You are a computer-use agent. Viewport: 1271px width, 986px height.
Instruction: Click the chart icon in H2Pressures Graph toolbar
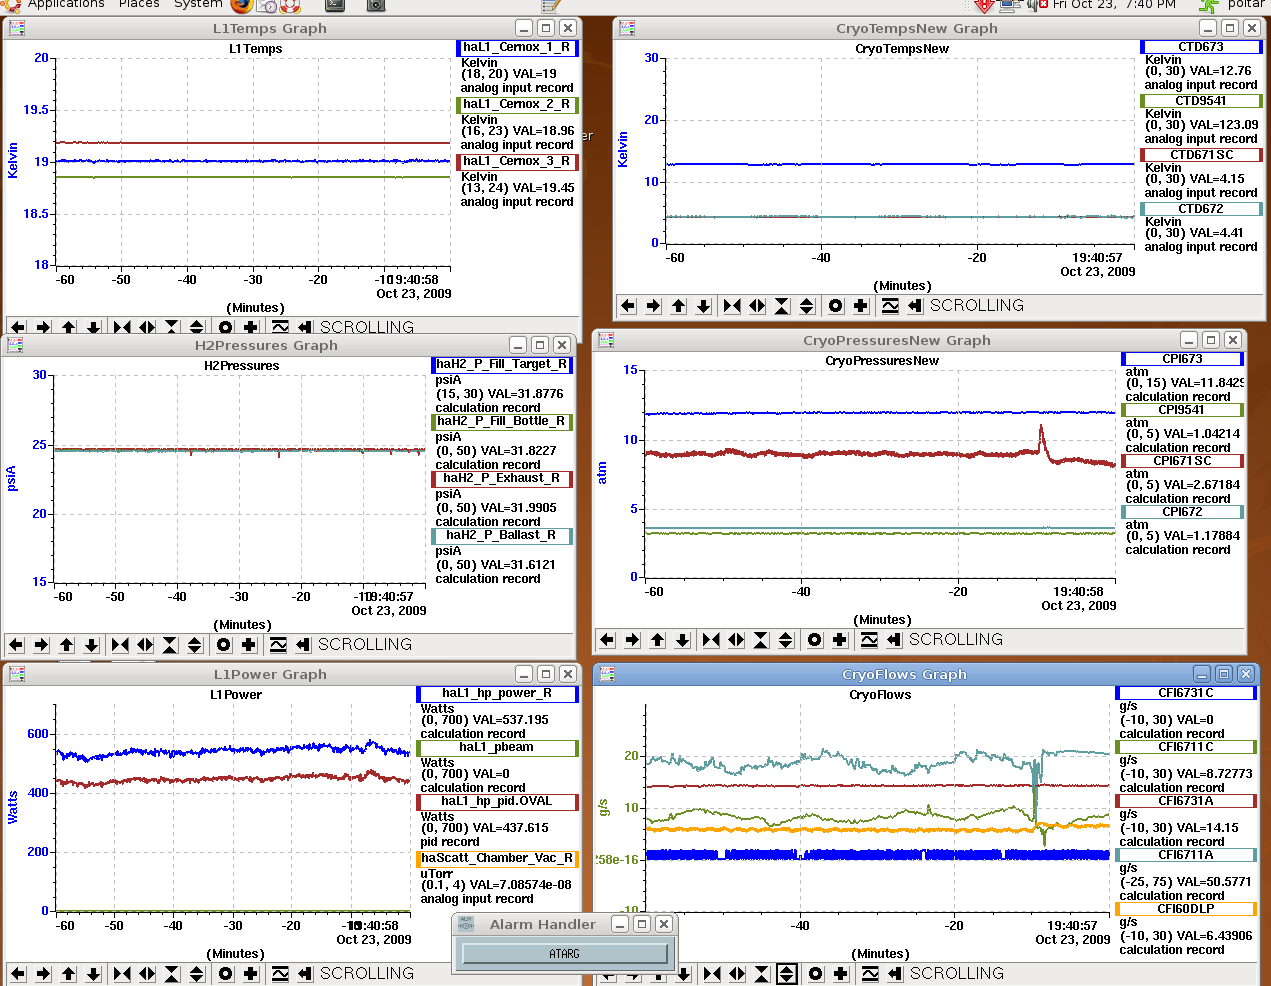[278, 645]
